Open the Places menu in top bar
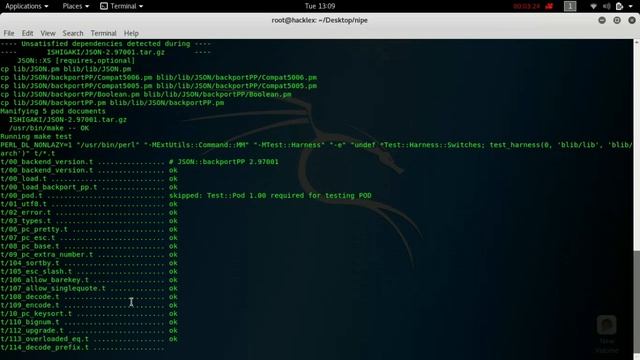The image size is (640, 360). click(x=76, y=6)
